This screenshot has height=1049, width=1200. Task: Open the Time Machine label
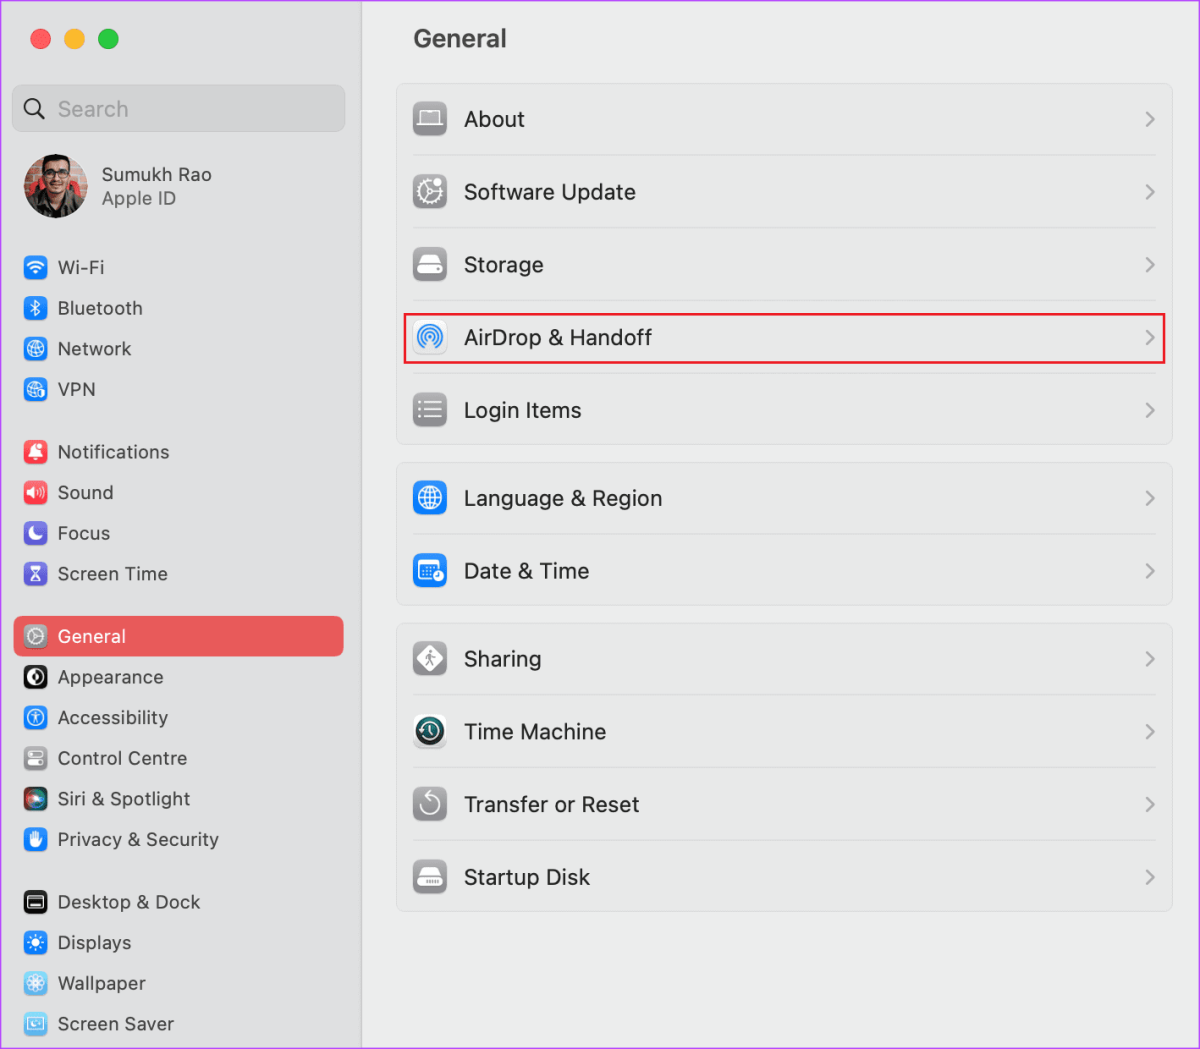click(535, 732)
